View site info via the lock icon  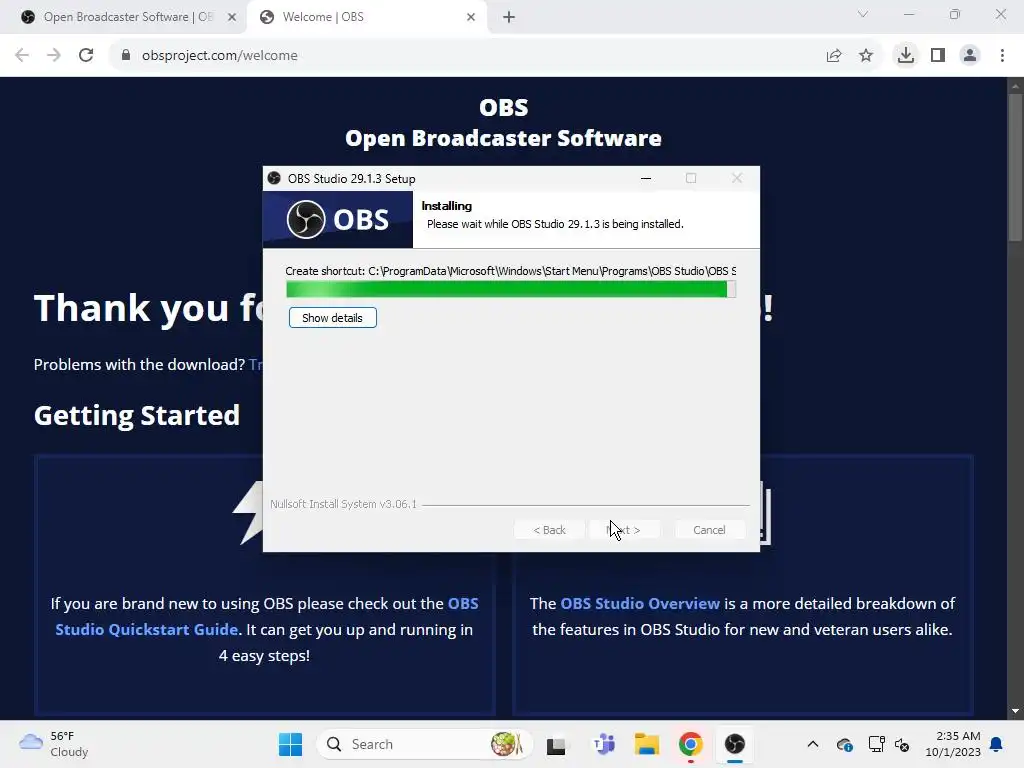pyautogui.click(x=125, y=56)
